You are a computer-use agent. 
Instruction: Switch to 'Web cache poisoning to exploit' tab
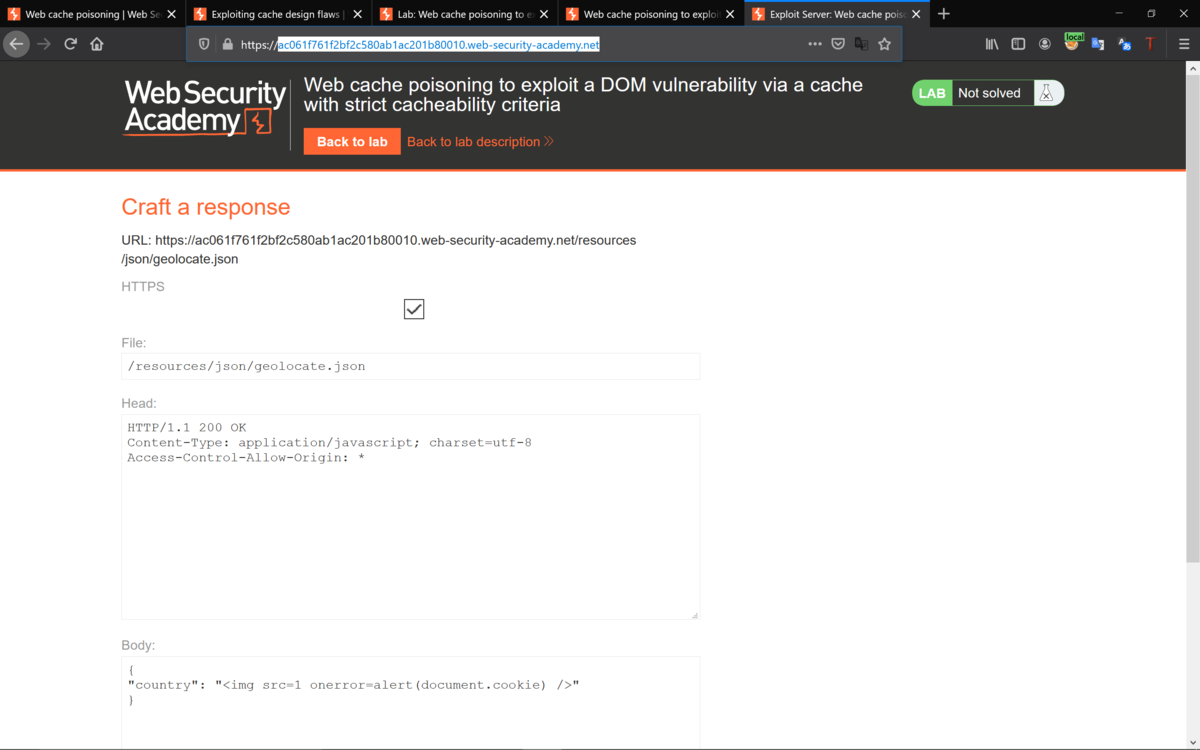click(x=650, y=14)
